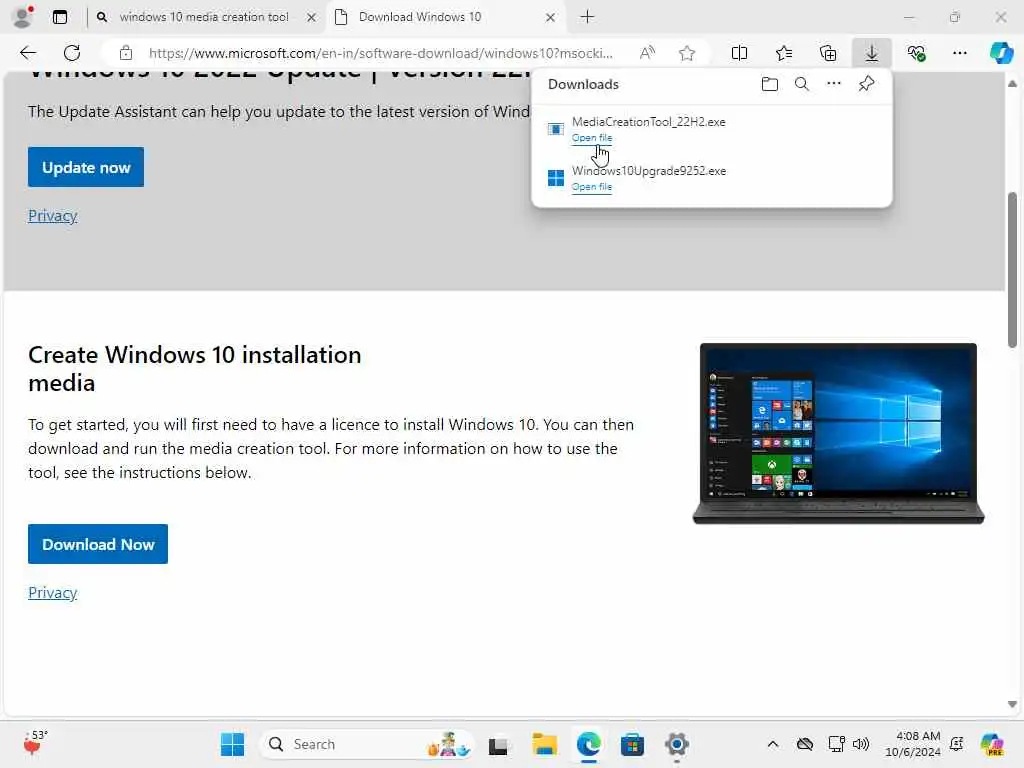The height and width of the screenshot is (768, 1024).
Task: Open Edge Settings and more menu
Action: [x=959, y=53]
